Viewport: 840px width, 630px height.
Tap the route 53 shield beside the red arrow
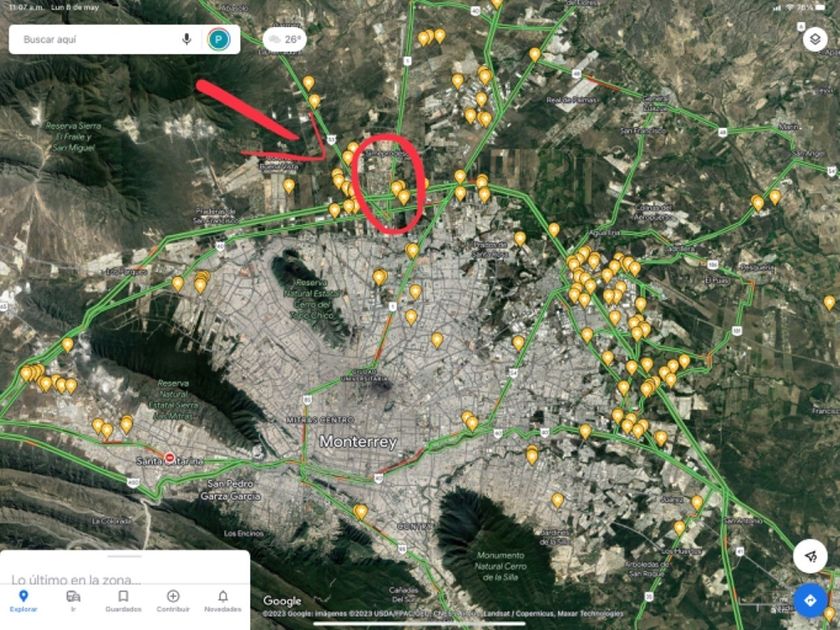331,140
